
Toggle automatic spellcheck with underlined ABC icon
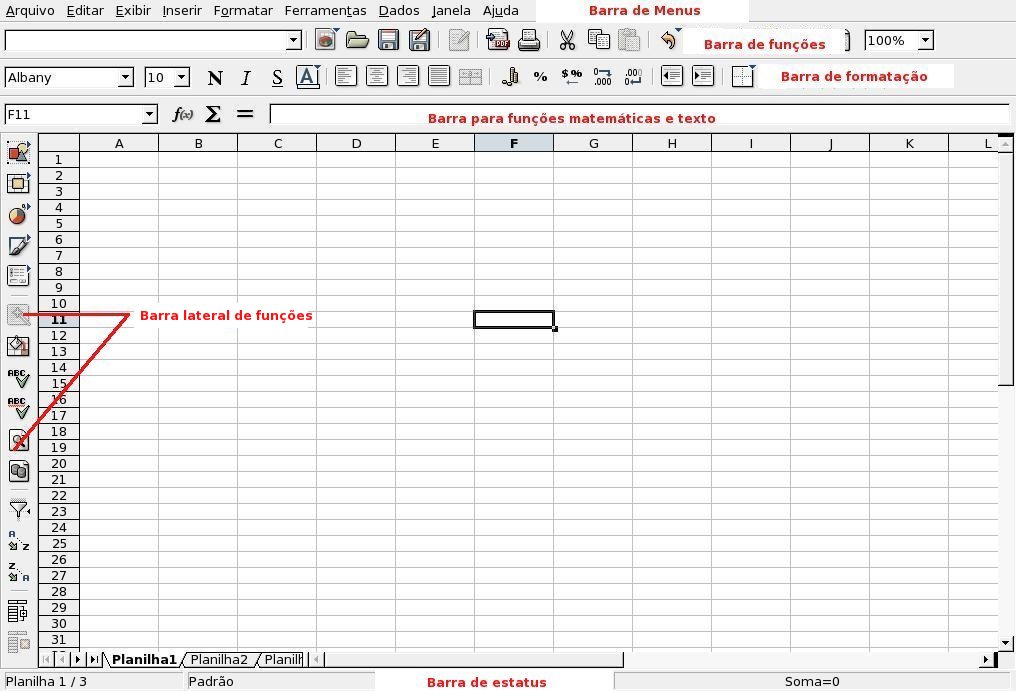[19, 408]
